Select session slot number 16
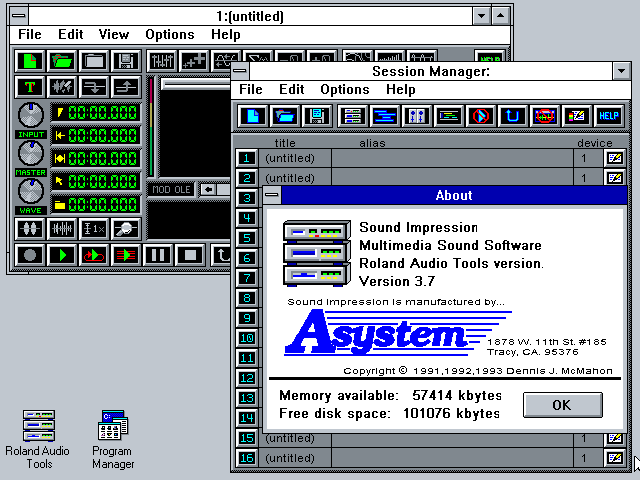Screen dimensions: 640x480 (247, 458)
